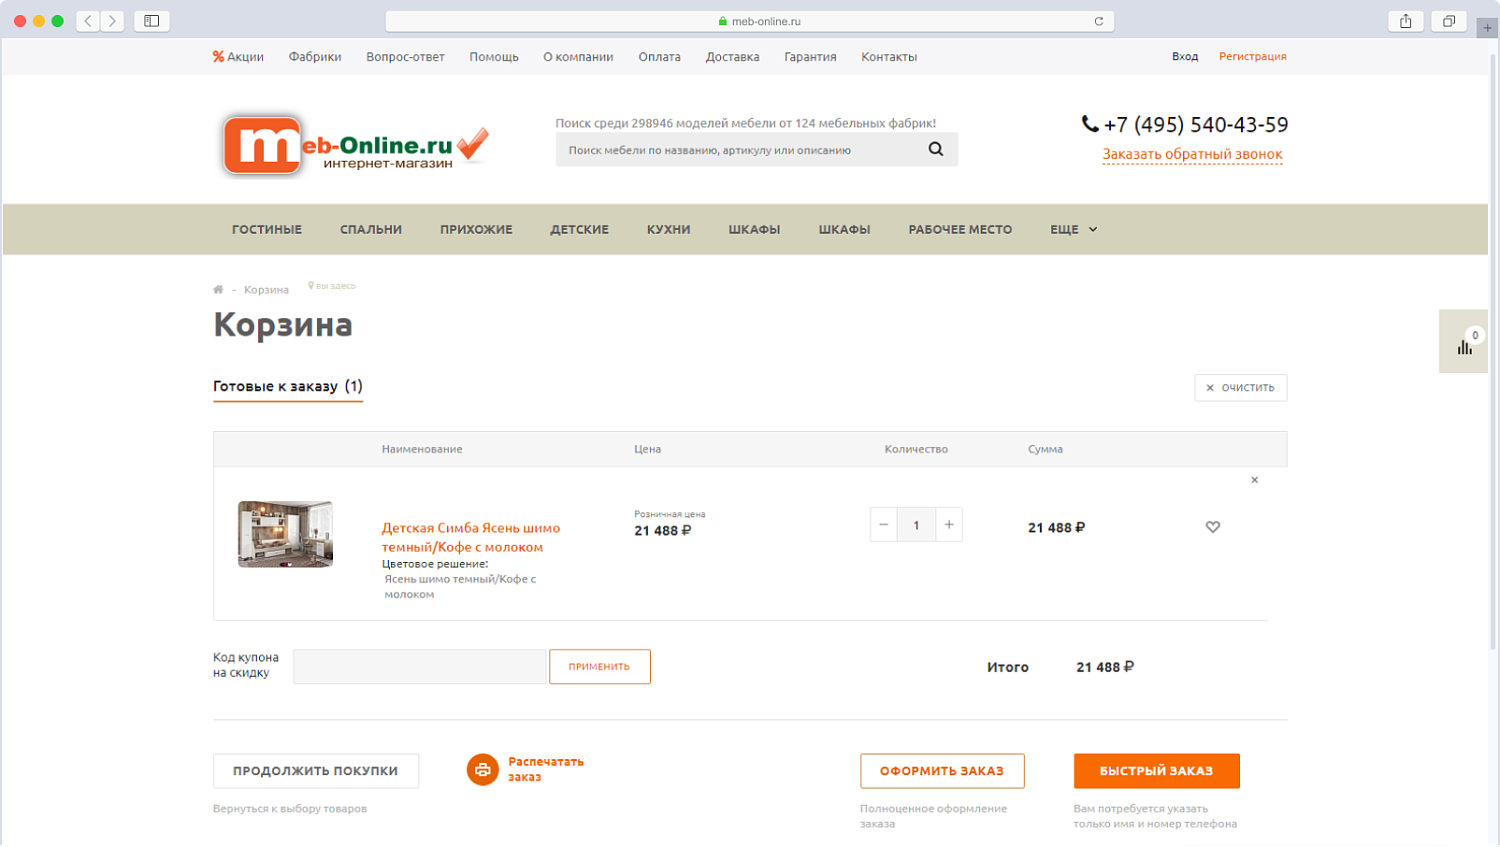Select the Готовые к заказу tab
Viewport: 1500px width, 847px height.
click(x=287, y=386)
